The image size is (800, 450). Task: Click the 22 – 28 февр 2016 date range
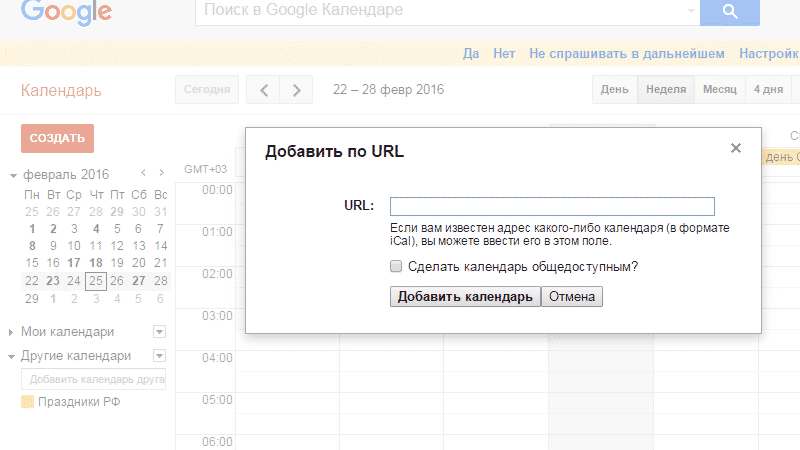coord(388,90)
